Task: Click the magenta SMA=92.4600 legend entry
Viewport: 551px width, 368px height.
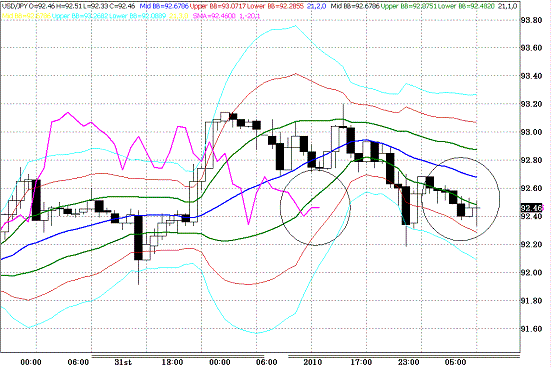Action: tap(214, 15)
